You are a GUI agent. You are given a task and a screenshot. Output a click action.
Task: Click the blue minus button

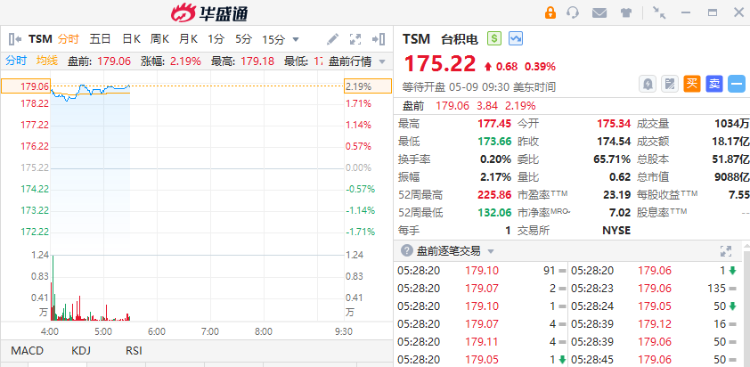coord(737,84)
